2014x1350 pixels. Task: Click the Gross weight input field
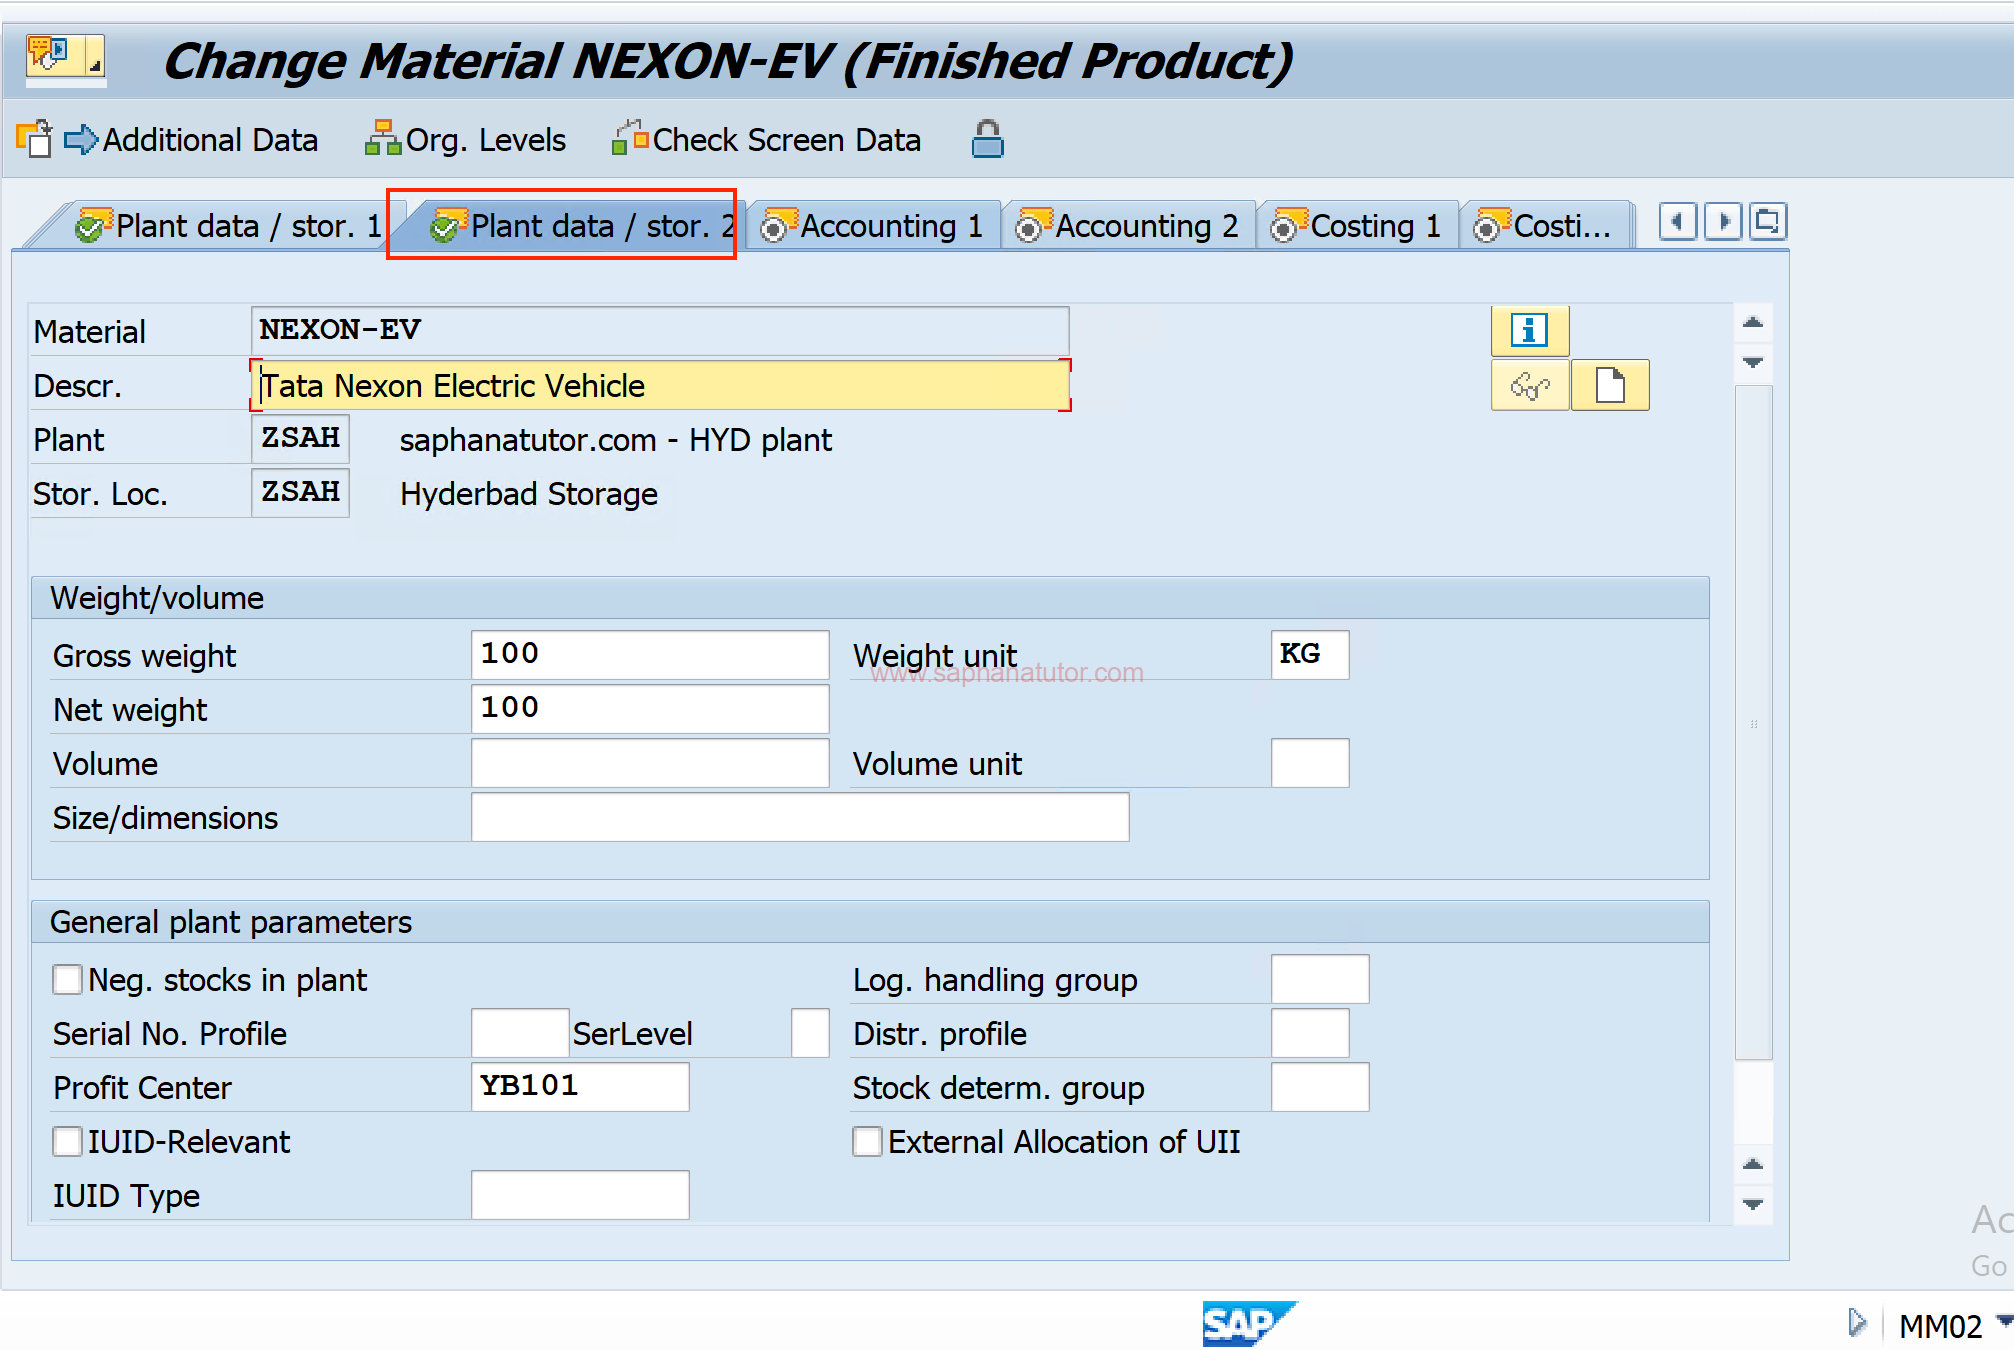[x=650, y=654]
